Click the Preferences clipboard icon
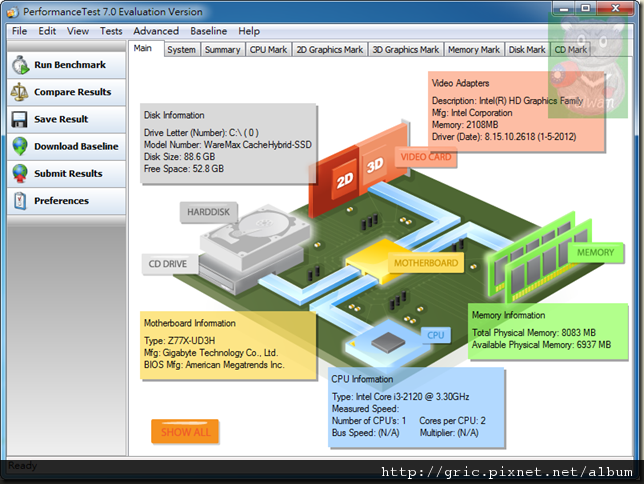 pos(20,201)
